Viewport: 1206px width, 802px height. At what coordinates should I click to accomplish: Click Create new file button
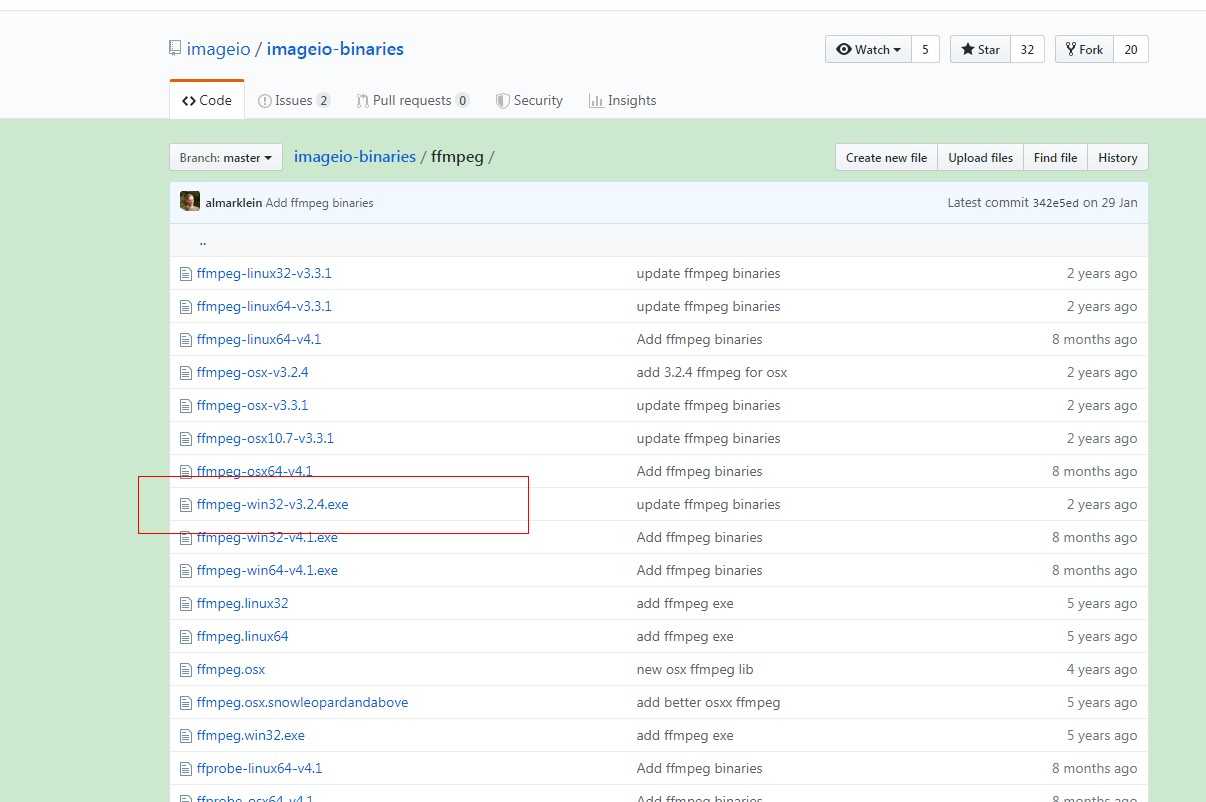(886, 157)
